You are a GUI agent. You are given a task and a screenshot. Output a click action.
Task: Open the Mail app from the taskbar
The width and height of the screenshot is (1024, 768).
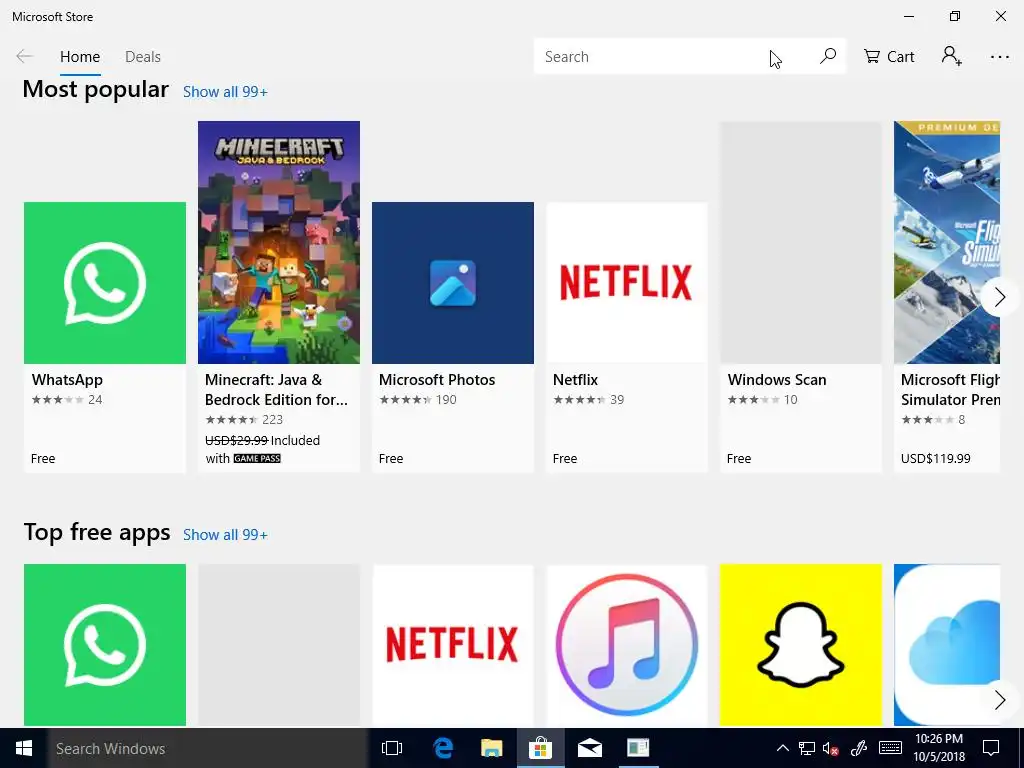pyautogui.click(x=589, y=748)
